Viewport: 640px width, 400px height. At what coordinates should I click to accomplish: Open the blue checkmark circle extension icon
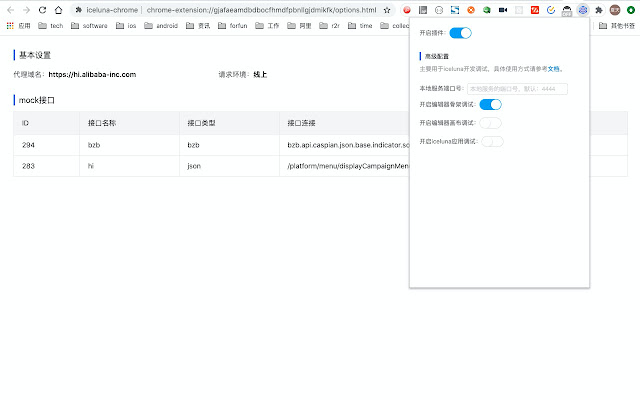[x=551, y=10]
